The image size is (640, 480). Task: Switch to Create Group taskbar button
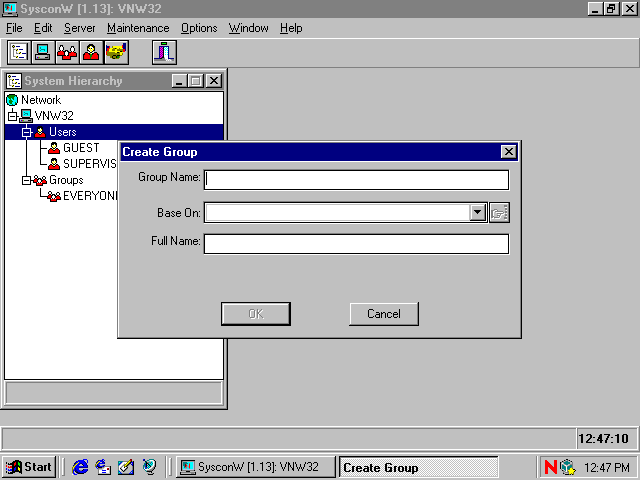(x=419, y=467)
